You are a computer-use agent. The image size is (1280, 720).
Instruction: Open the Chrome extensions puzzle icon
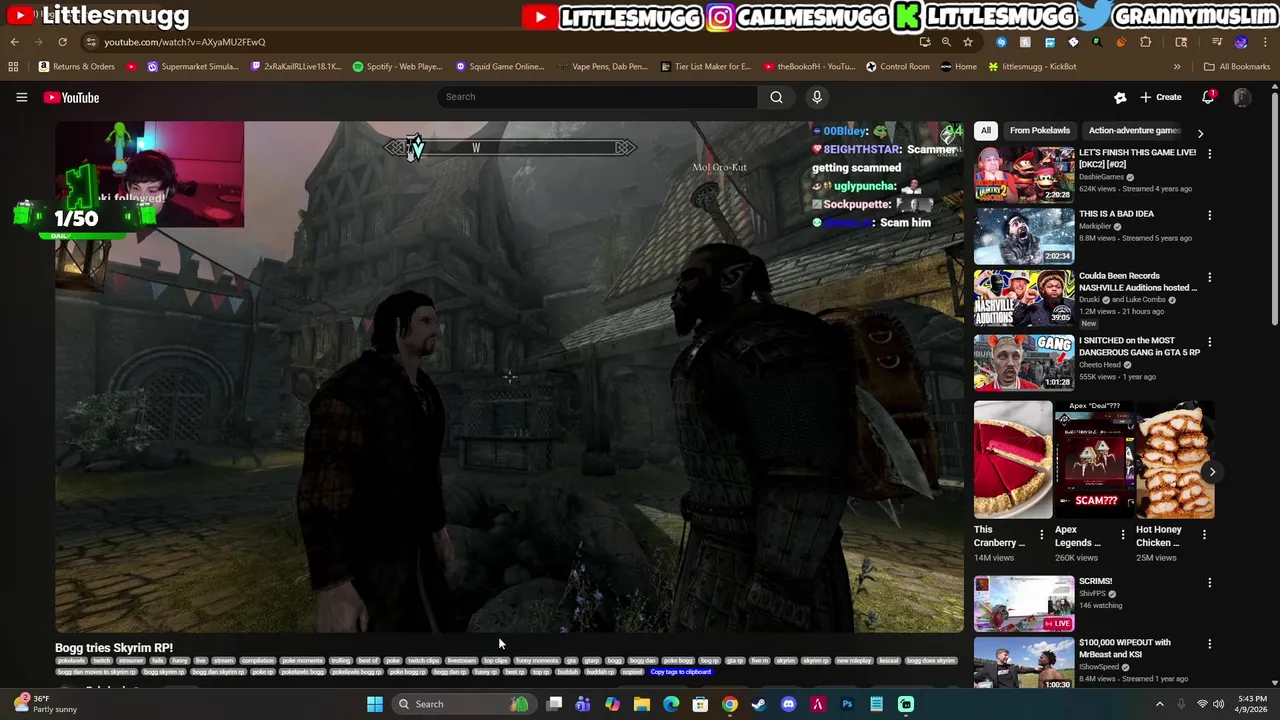tap(1145, 42)
